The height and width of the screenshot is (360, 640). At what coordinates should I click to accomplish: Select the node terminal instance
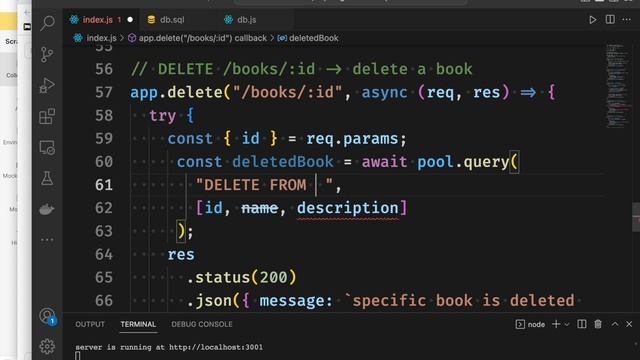pyautogui.click(x=530, y=324)
